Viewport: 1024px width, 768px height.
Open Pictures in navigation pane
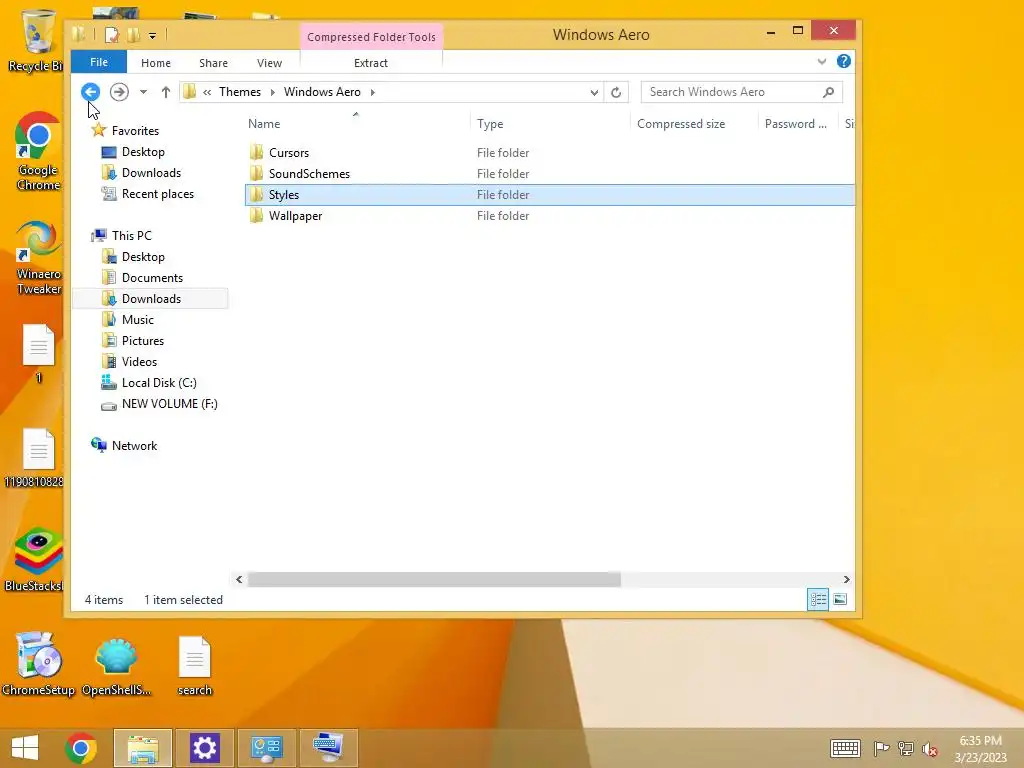[x=142, y=340]
